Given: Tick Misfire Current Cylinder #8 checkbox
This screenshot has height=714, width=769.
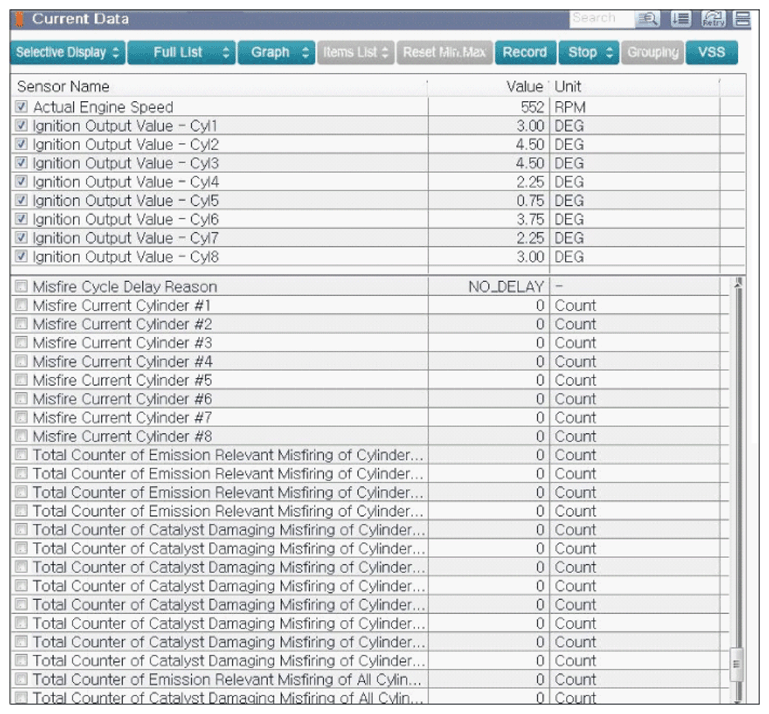Looking at the screenshot, I should 21,435.
